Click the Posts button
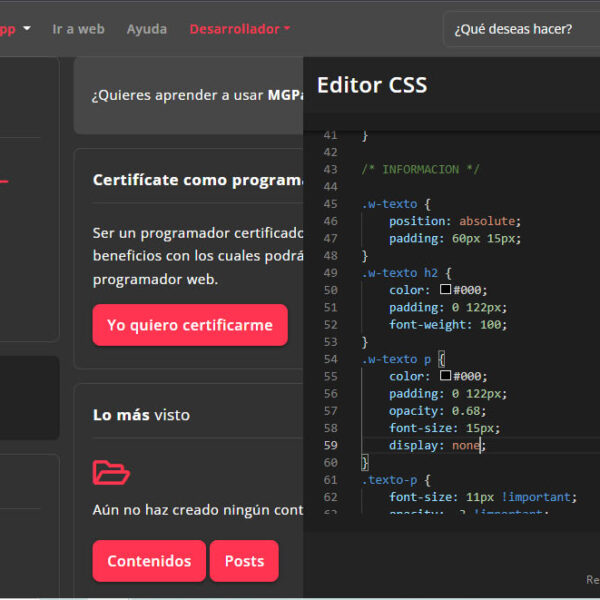The height and width of the screenshot is (600, 600). pyautogui.click(x=244, y=561)
